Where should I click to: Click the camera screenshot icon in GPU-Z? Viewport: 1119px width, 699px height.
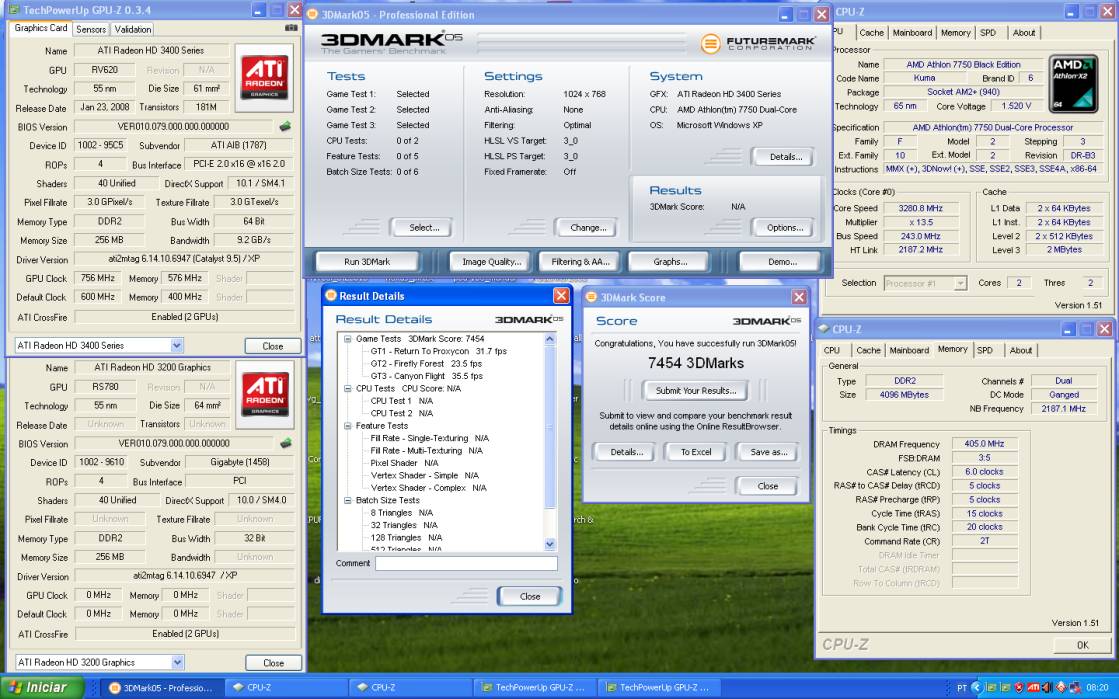(x=291, y=28)
